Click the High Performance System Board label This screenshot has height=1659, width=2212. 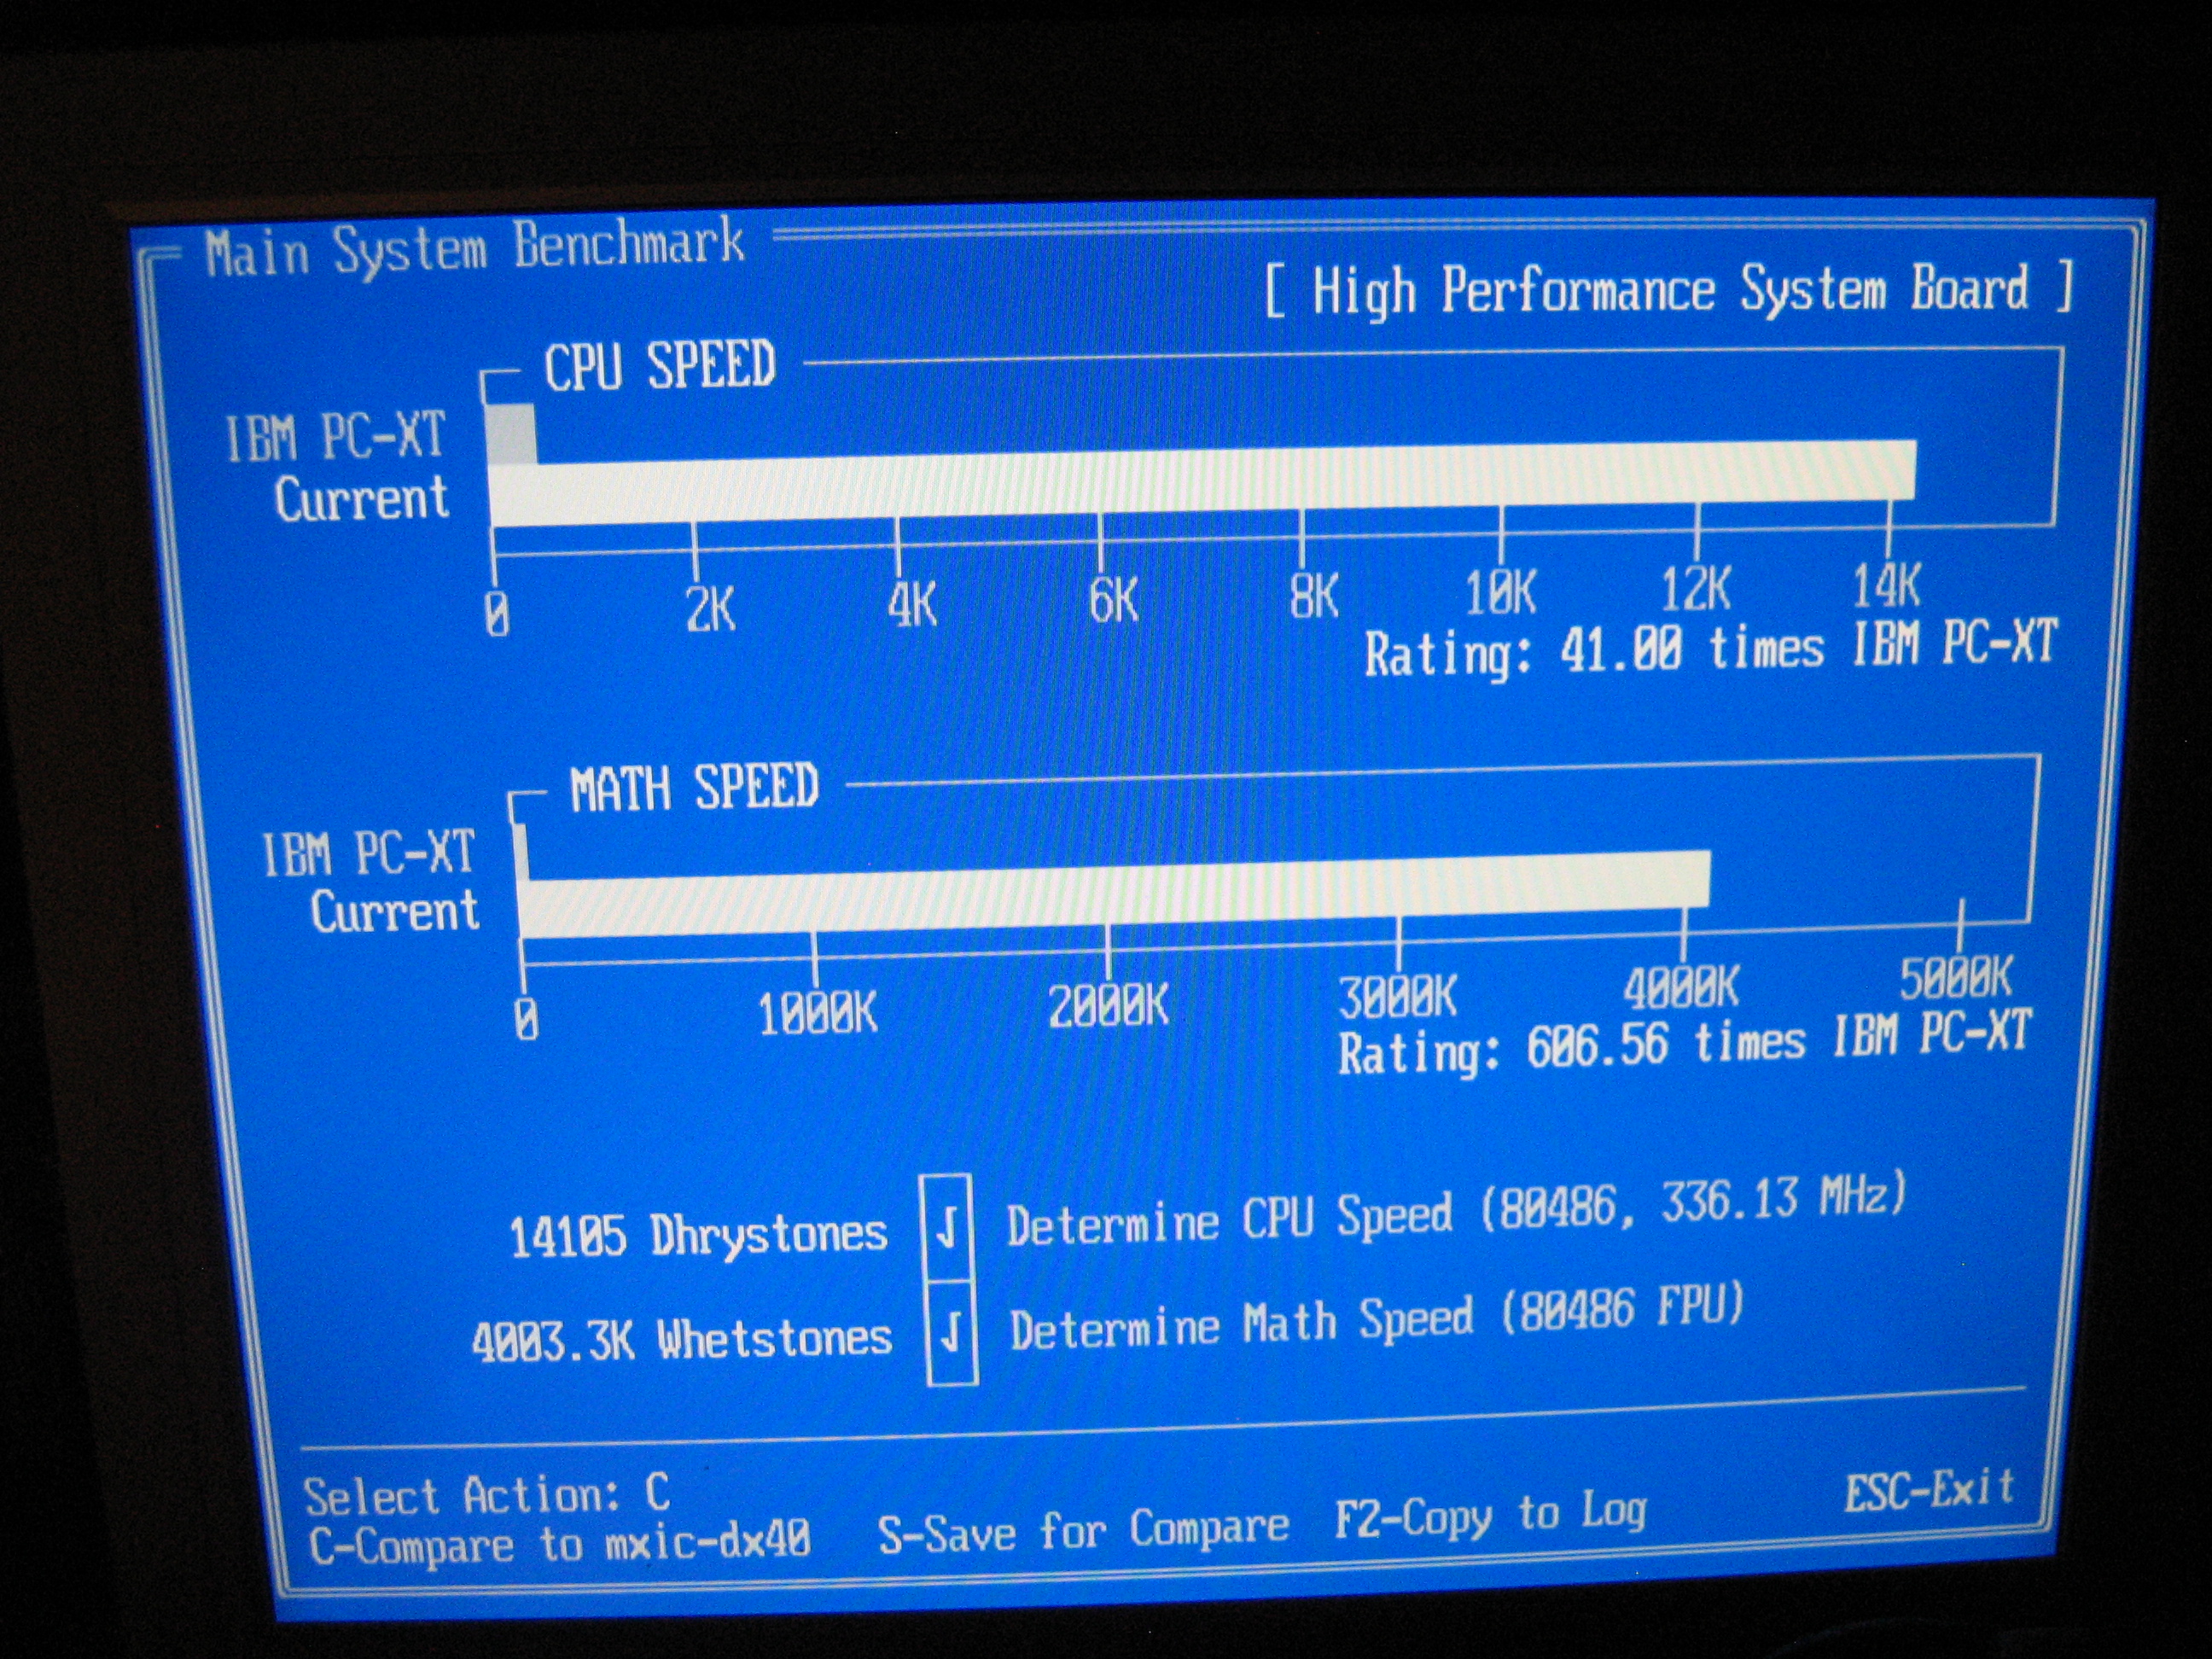coord(1669,290)
